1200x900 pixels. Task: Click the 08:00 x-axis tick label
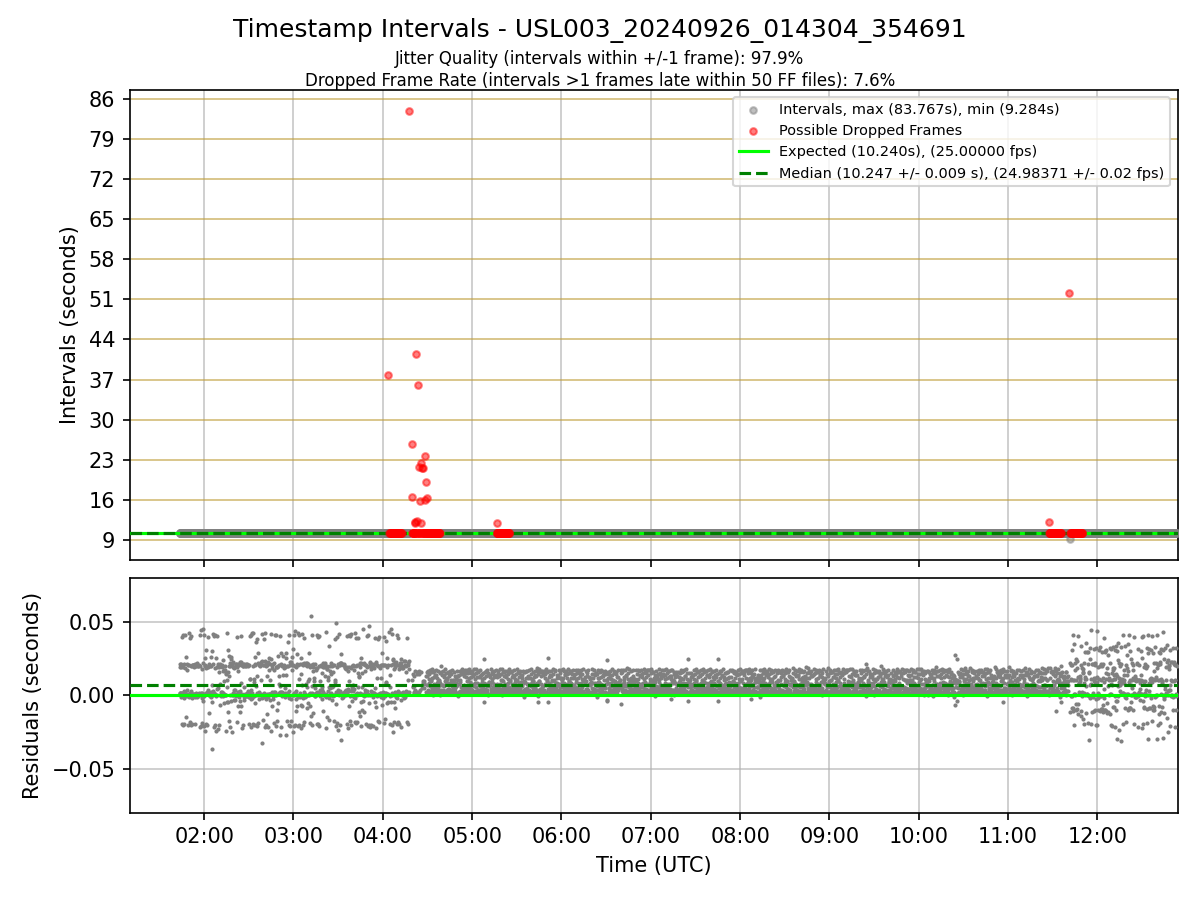click(740, 835)
